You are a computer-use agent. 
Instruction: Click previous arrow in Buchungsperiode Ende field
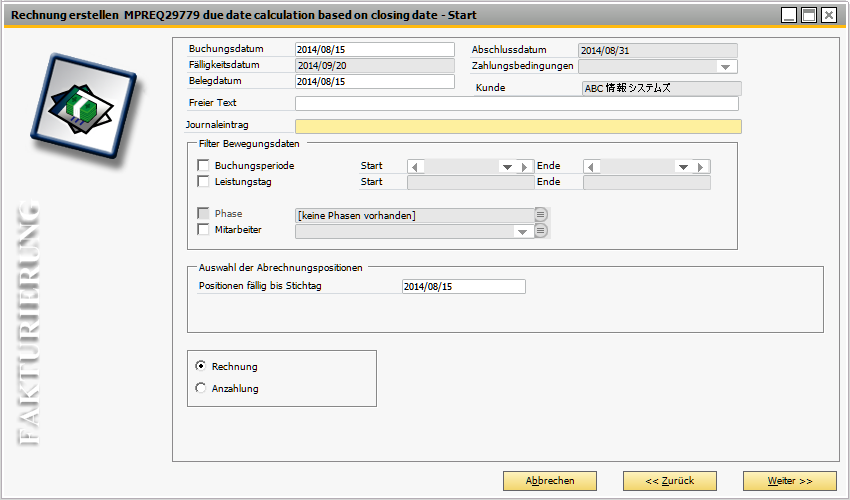click(x=591, y=167)
